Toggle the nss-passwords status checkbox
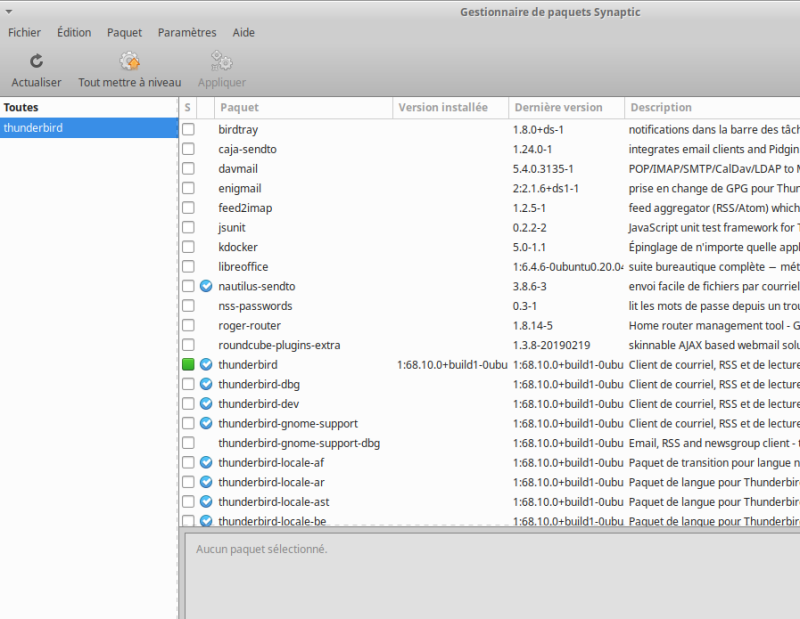 click(188, 306)
